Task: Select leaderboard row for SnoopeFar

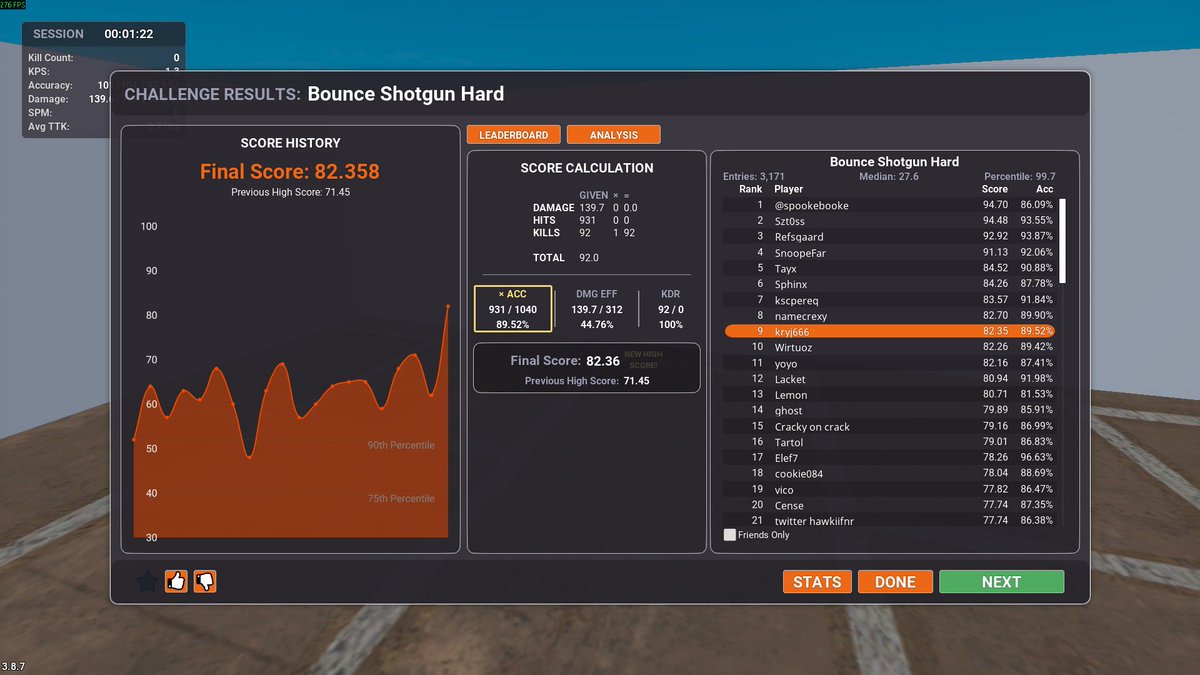Action: pyautogui.click(x=890, y=253)
